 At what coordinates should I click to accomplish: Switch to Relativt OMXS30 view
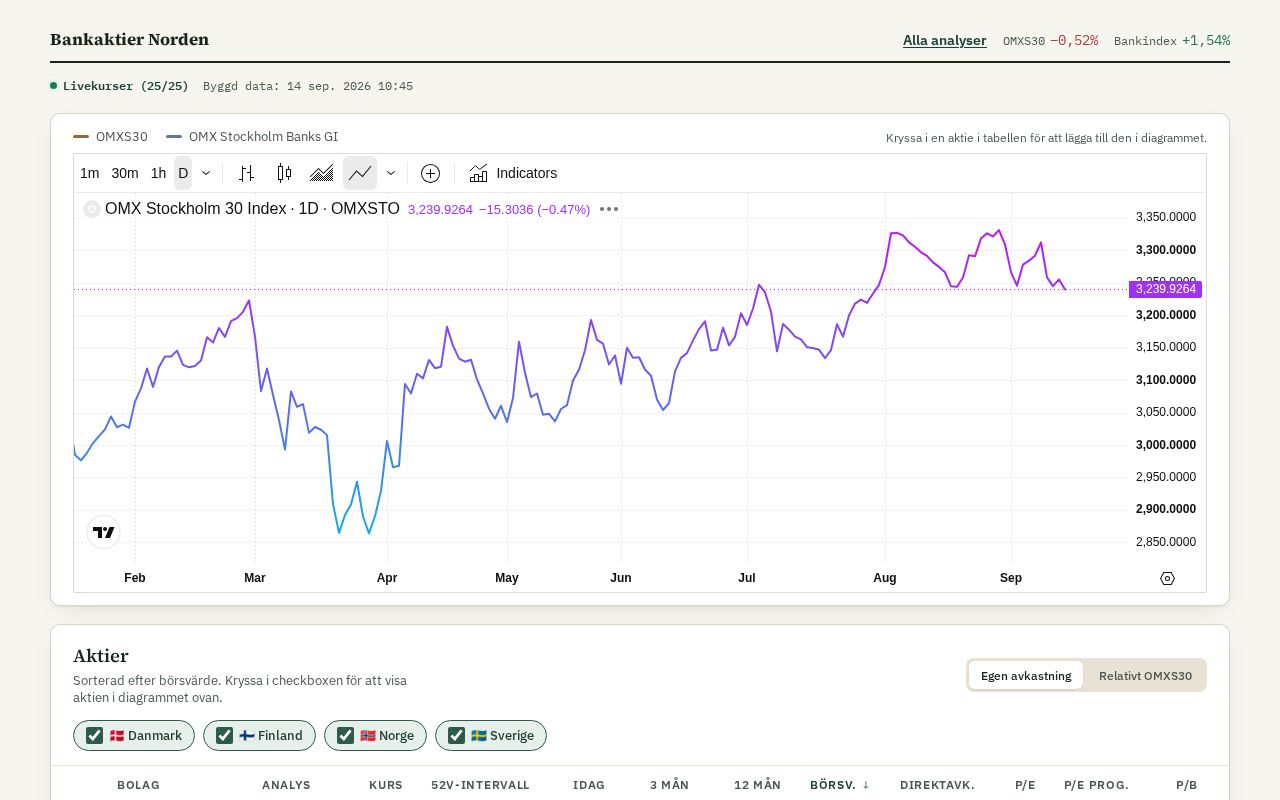pyautogui.click(x=1145, y=675)
